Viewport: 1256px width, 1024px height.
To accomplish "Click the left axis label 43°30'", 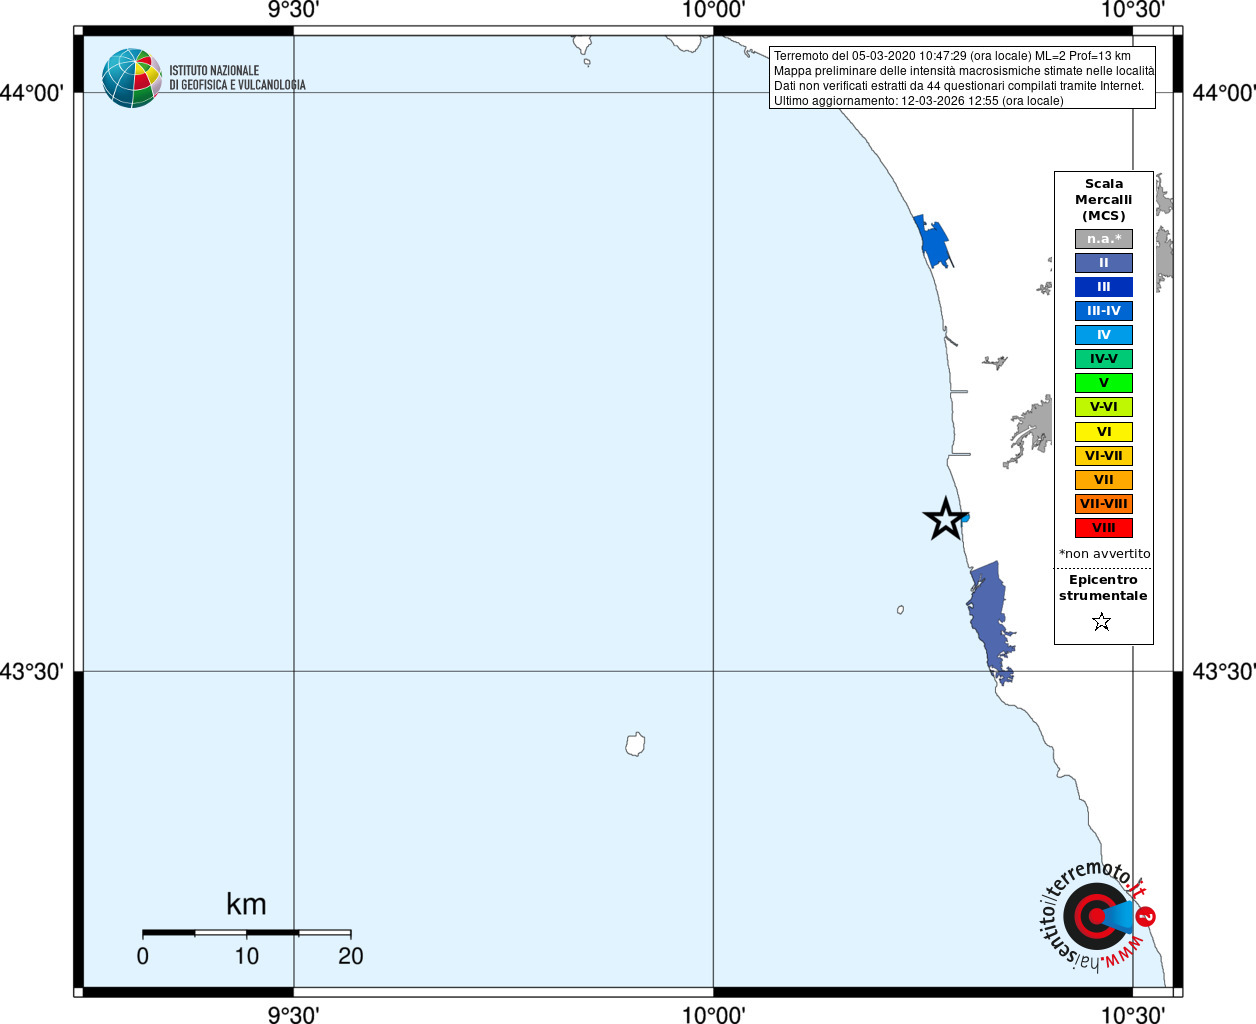I will click(33, 672).
